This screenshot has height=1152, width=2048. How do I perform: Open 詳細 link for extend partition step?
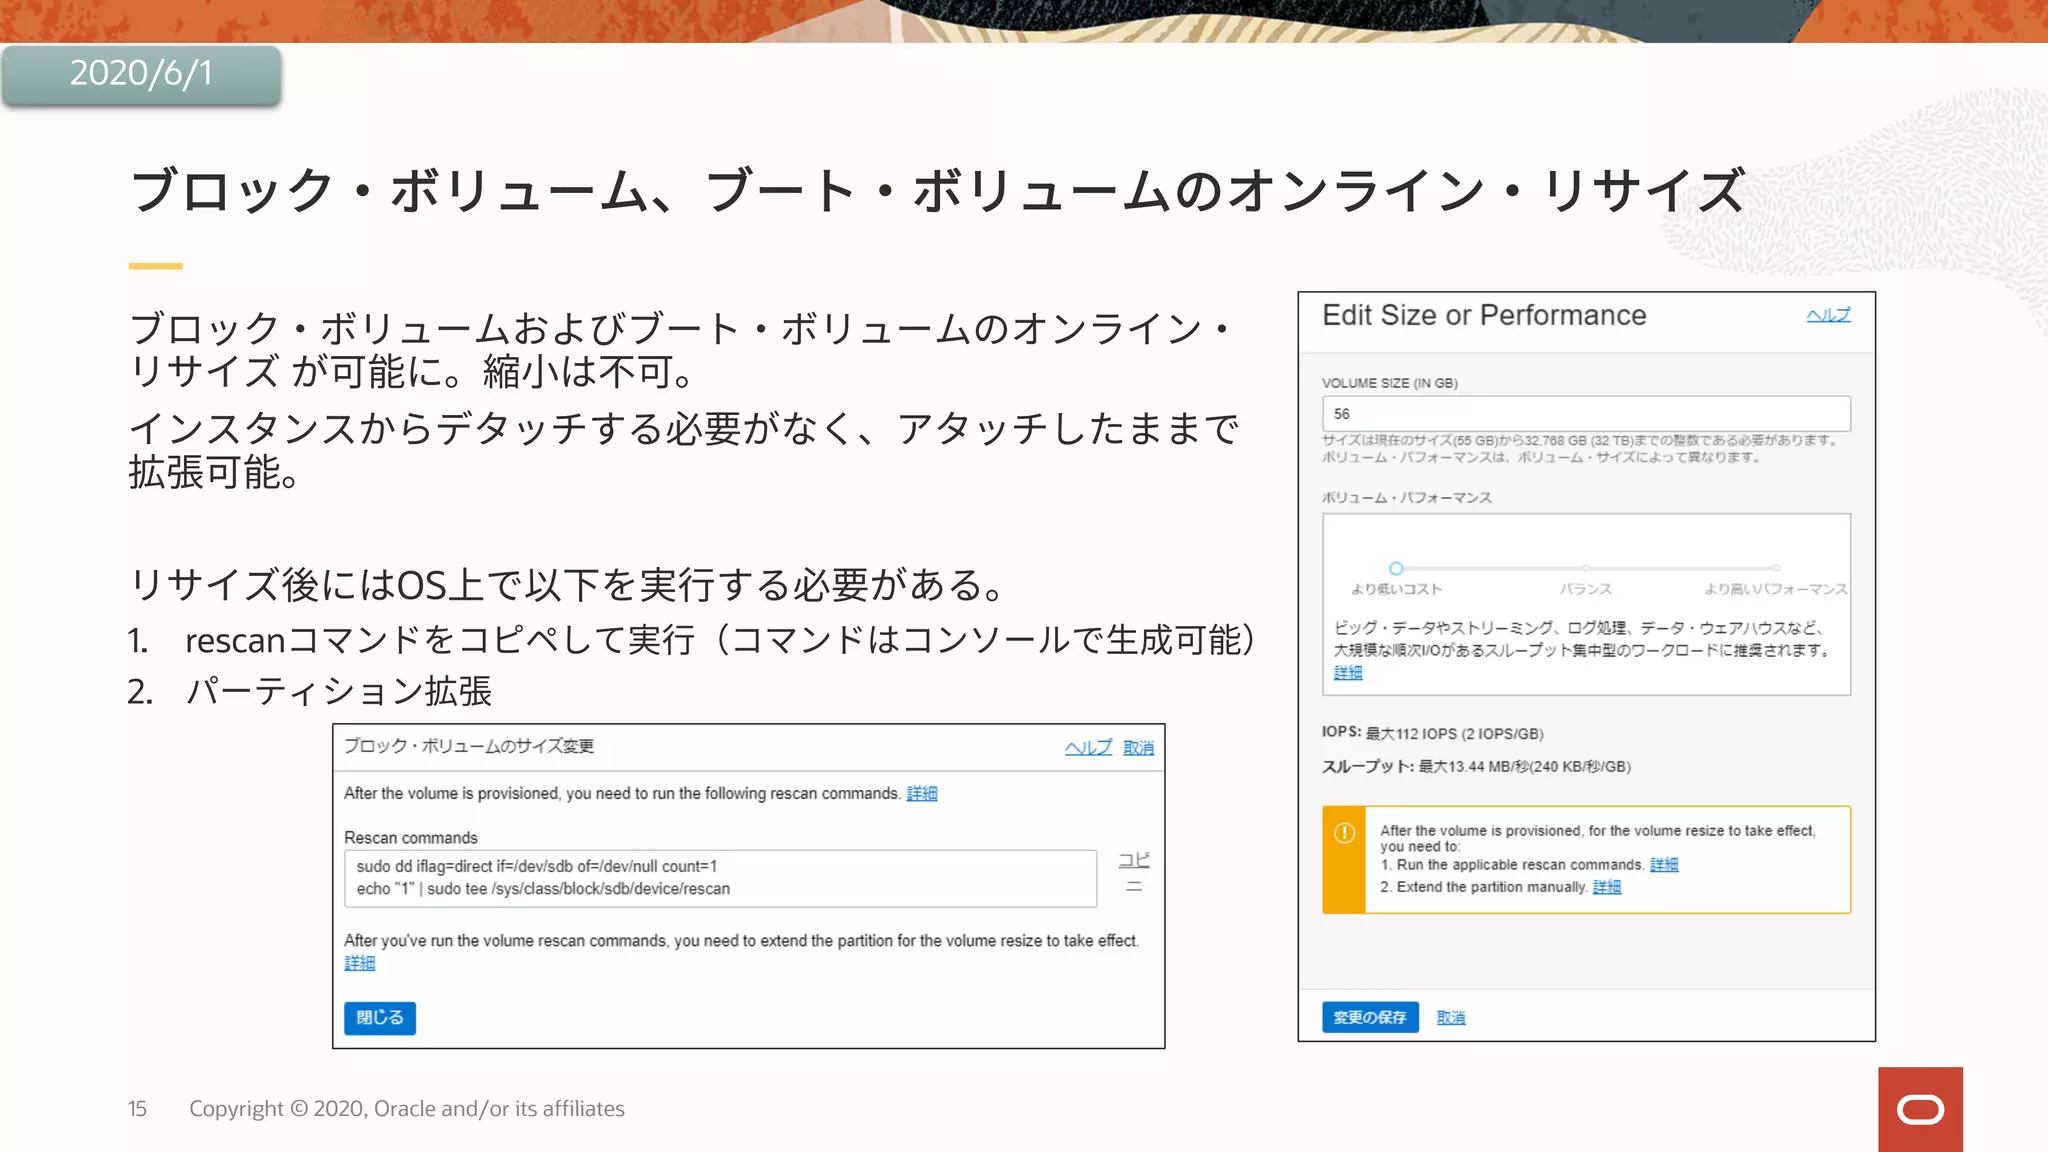[1606, 887]
